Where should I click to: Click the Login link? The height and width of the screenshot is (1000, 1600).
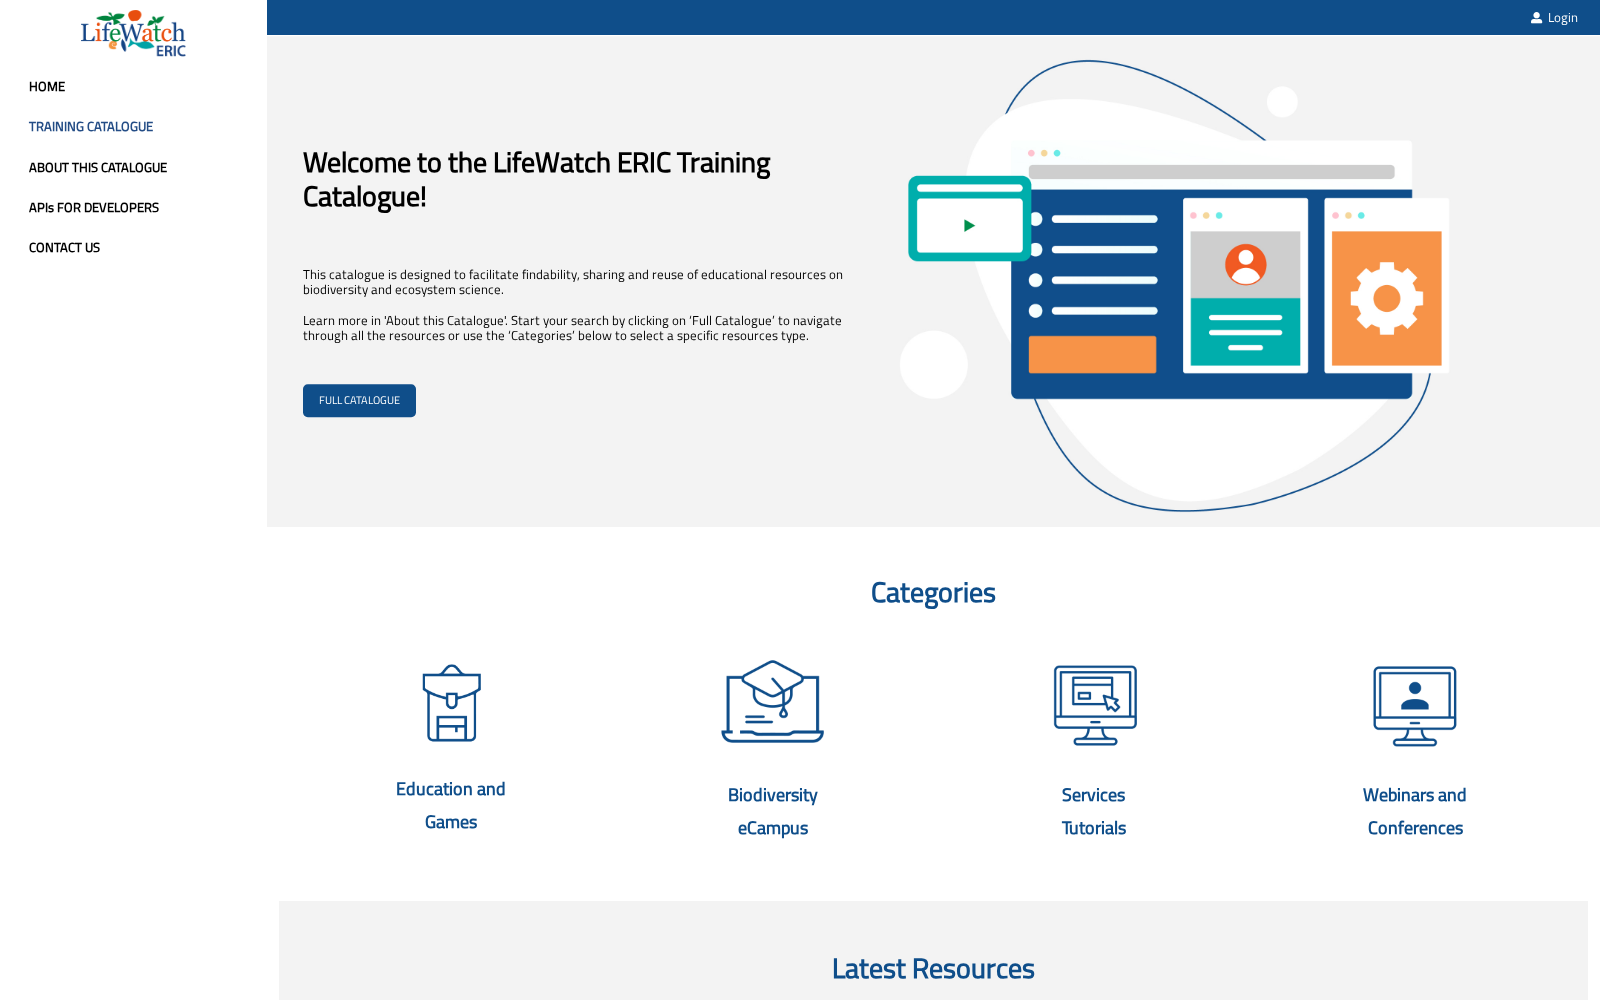point(1562,18)
